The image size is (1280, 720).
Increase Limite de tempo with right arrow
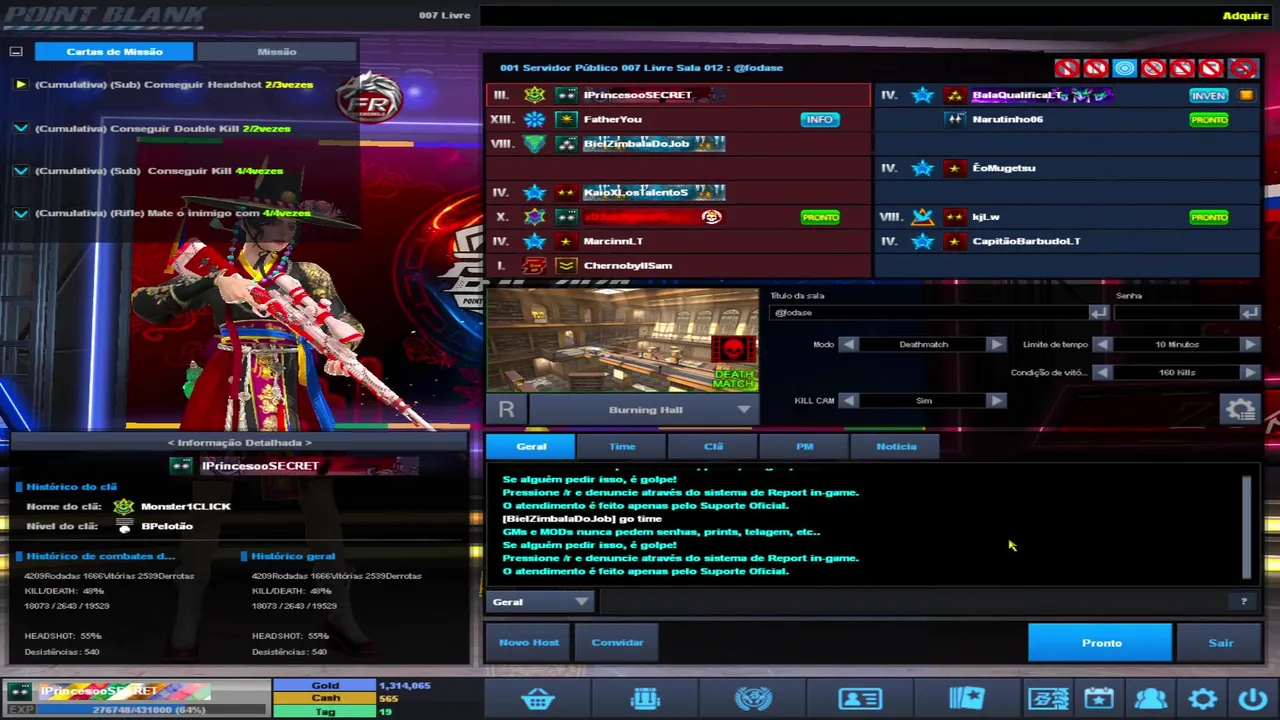coord(1250,344)
